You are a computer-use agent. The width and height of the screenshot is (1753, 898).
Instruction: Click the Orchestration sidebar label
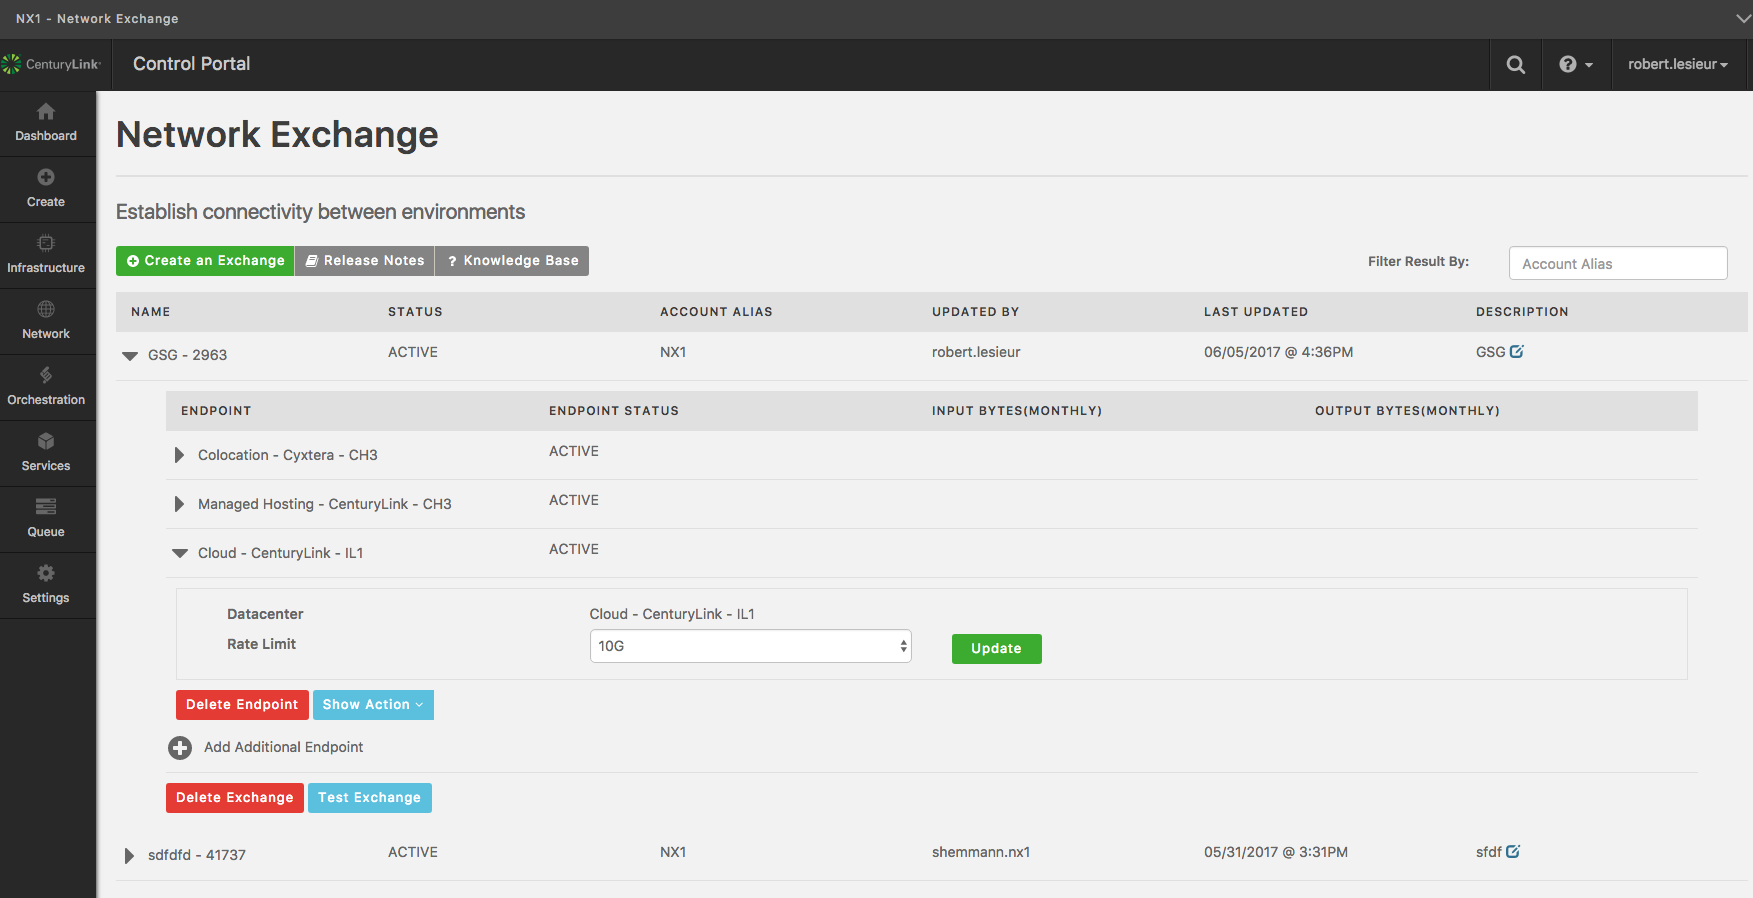pyautogui.click(x=46, y=400)
